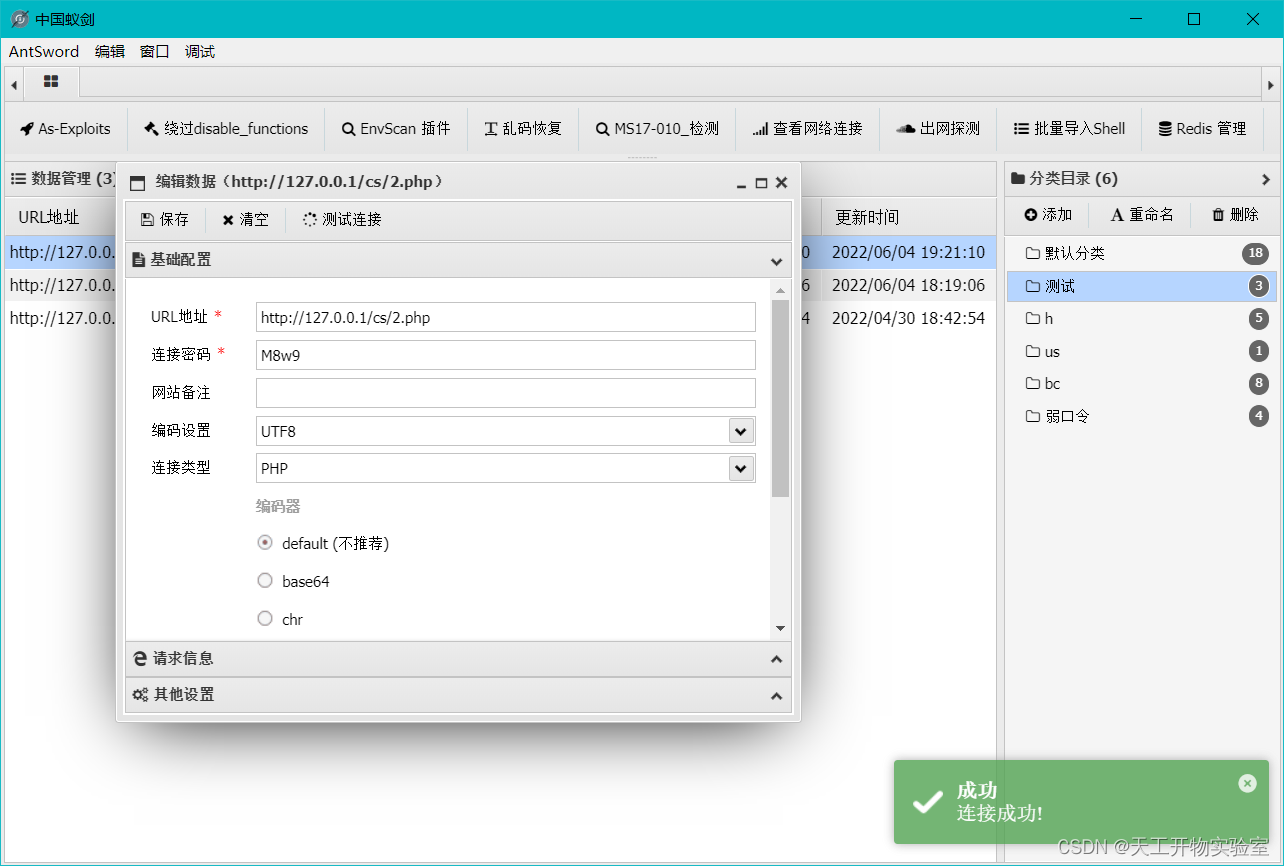Open the As-Exploits plugin
The height and width of the screenshot is (866, 1284).
tap(66, 129)
